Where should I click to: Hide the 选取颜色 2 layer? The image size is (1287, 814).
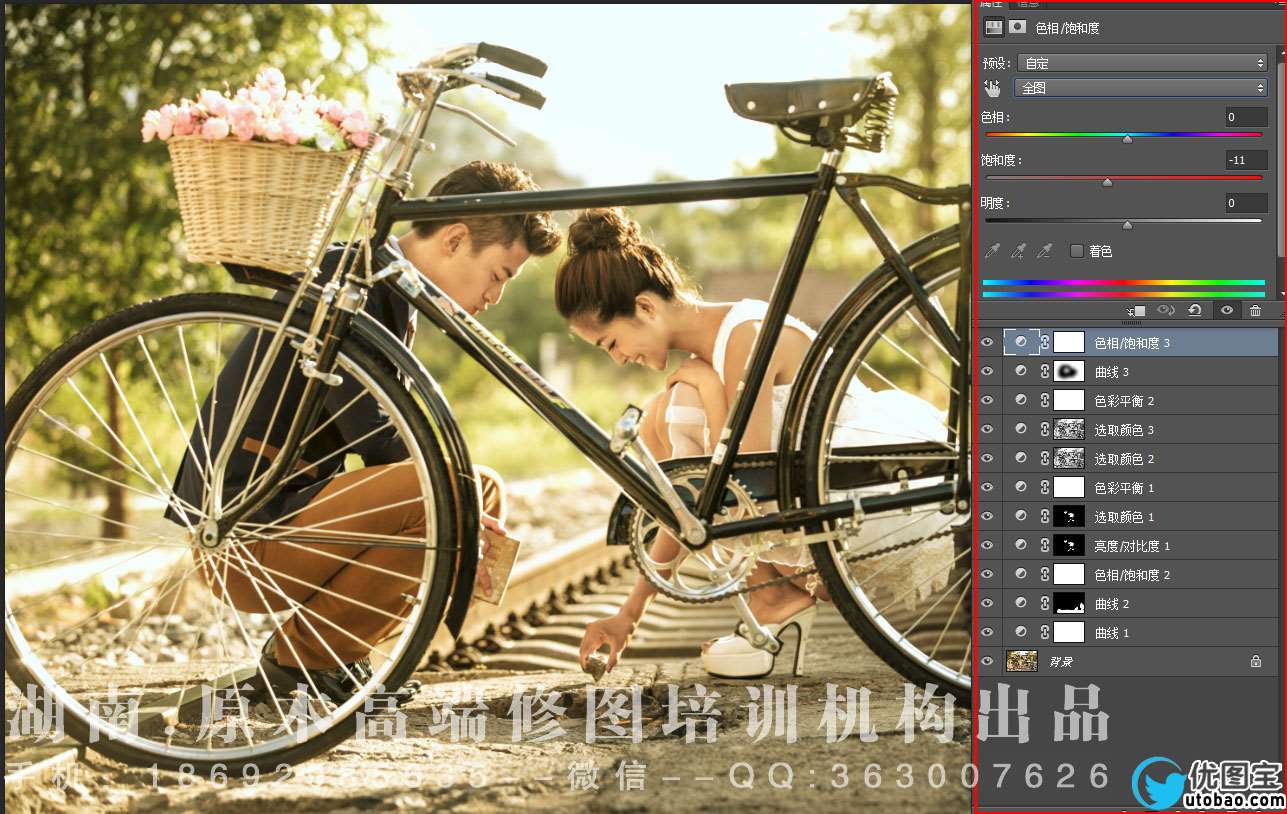point(988,458)
